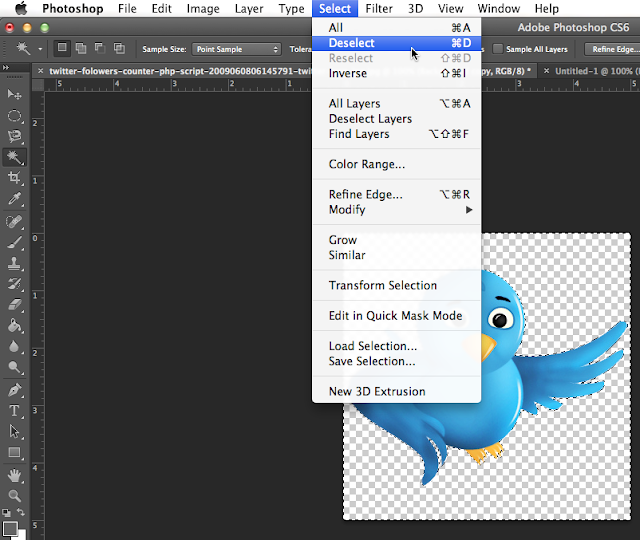Click Add to Selection mode icon

[x=81, y=49]
